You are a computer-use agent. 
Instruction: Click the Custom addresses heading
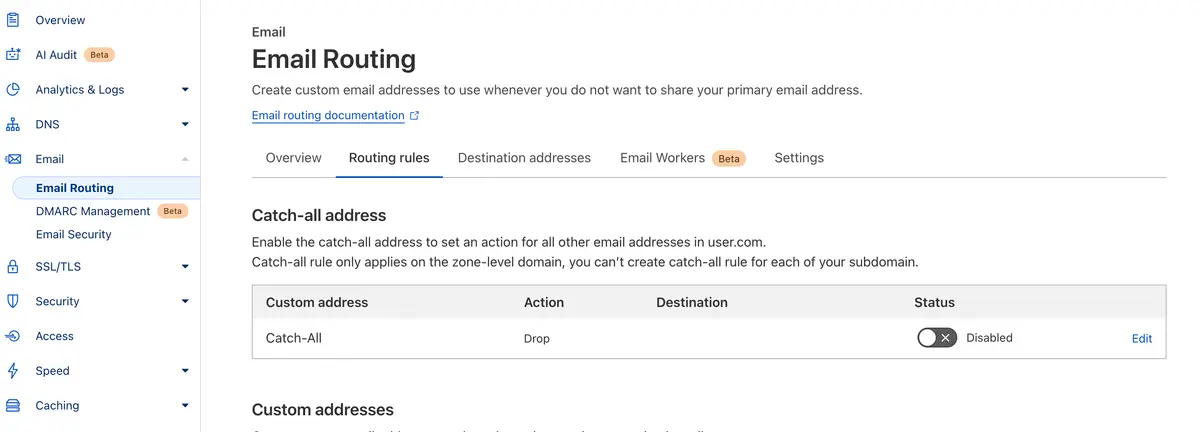[323, 410]
